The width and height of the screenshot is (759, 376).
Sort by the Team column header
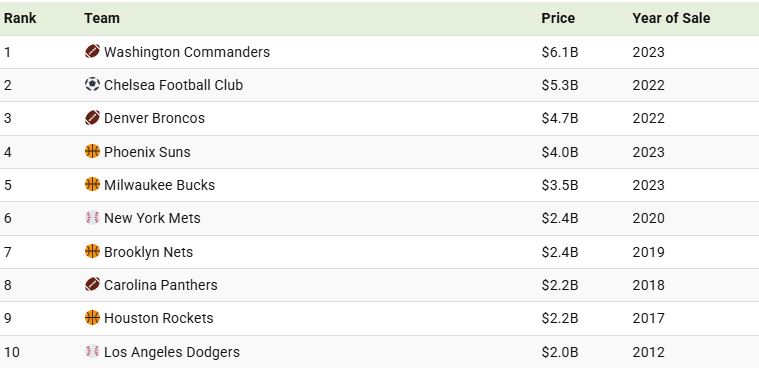[x=102, y=18]
